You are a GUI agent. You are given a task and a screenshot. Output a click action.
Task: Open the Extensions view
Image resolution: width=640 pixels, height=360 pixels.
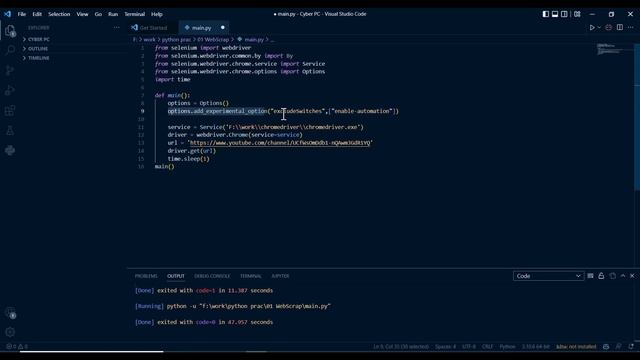[10, 110]
